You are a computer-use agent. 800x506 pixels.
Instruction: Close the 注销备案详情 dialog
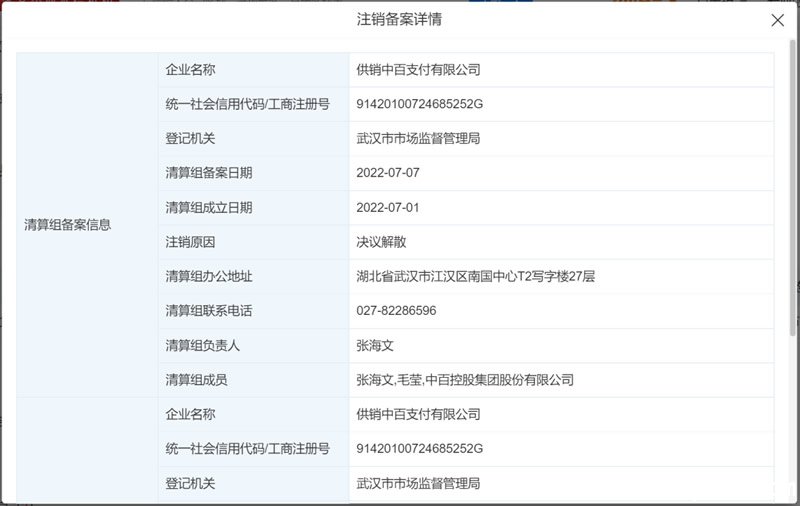(778, 20)
